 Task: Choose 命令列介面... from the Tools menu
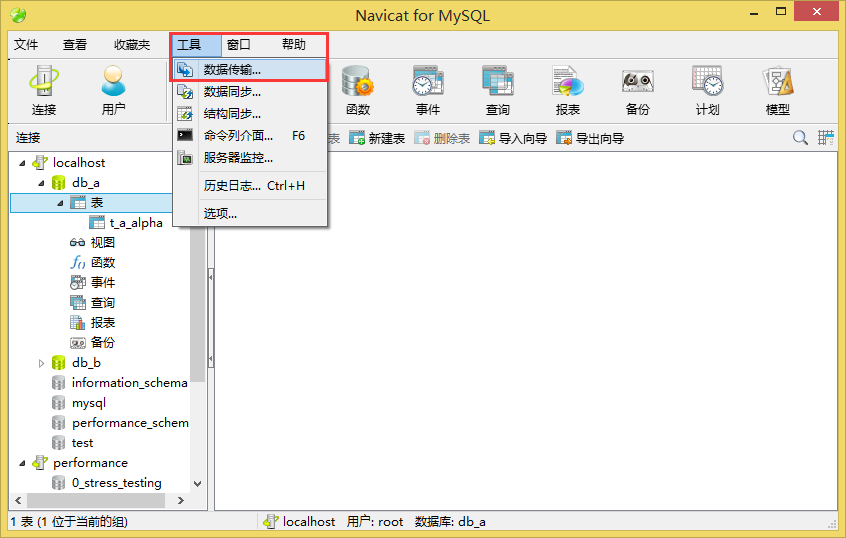coord(250,135)
